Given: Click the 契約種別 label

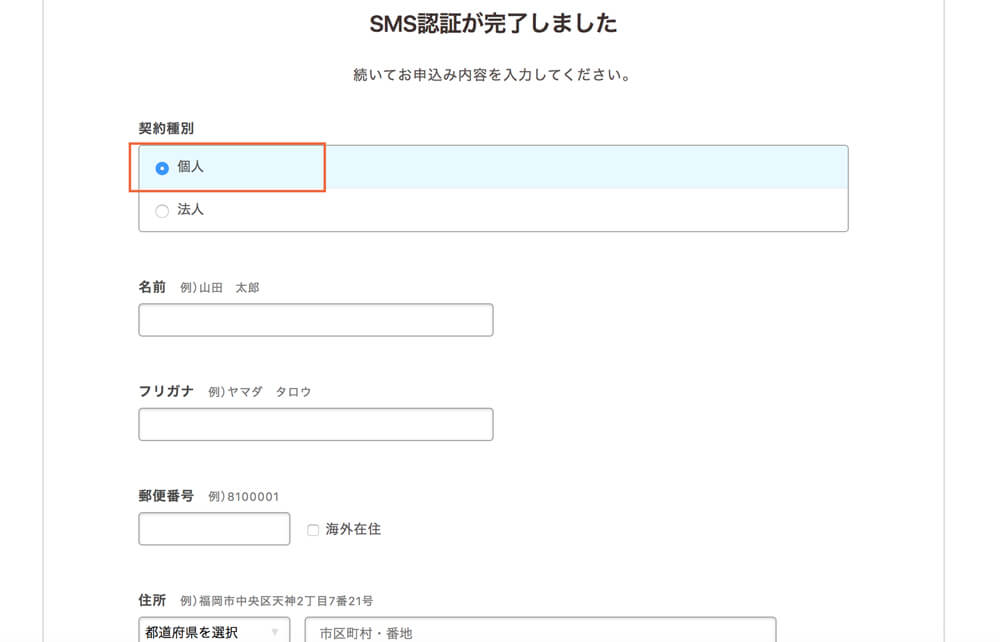Looking at the screenshot, I should 166,129.
